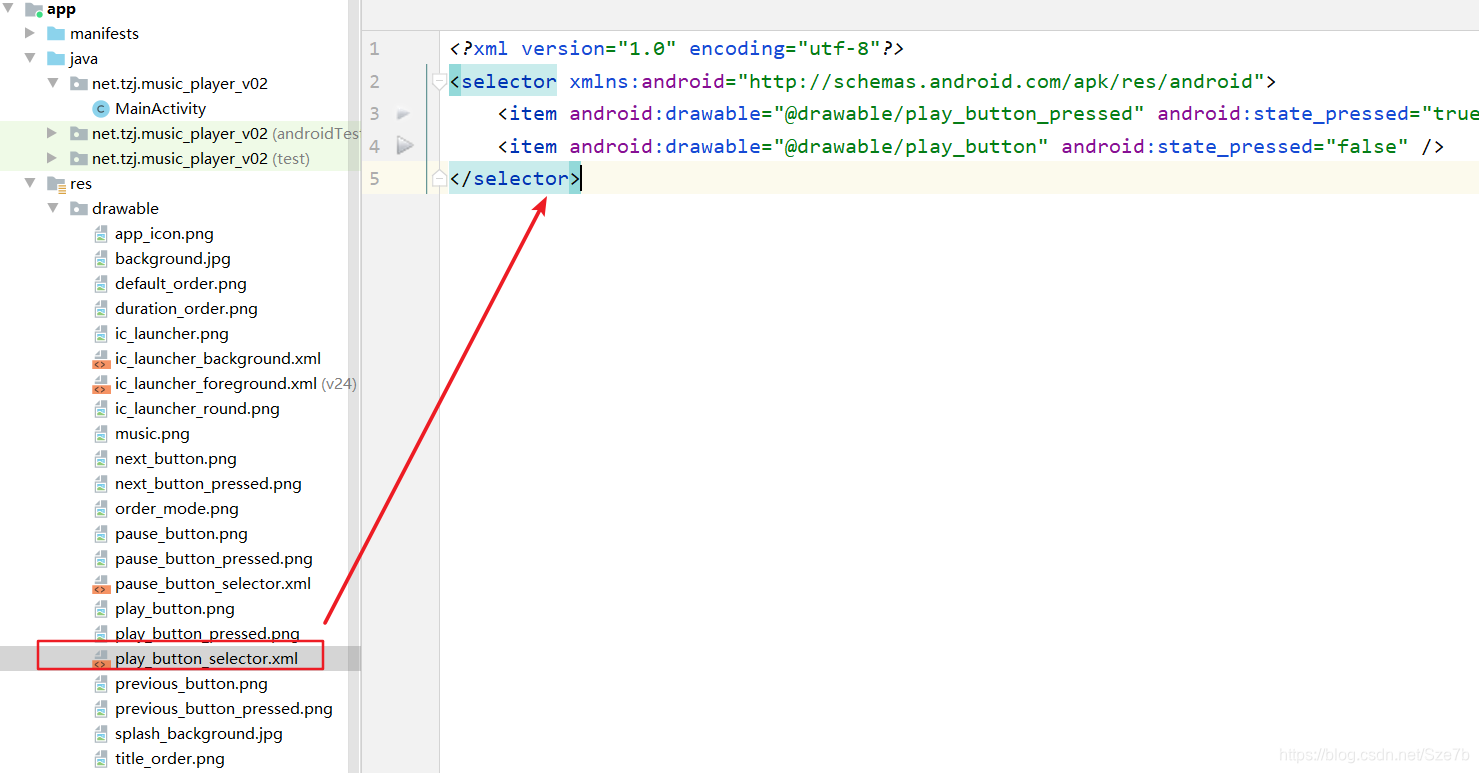Click the pause_button_selector.xml file icon
Image resolution: width=1479 pixels, height=773 pixels.
pos(101,584)
